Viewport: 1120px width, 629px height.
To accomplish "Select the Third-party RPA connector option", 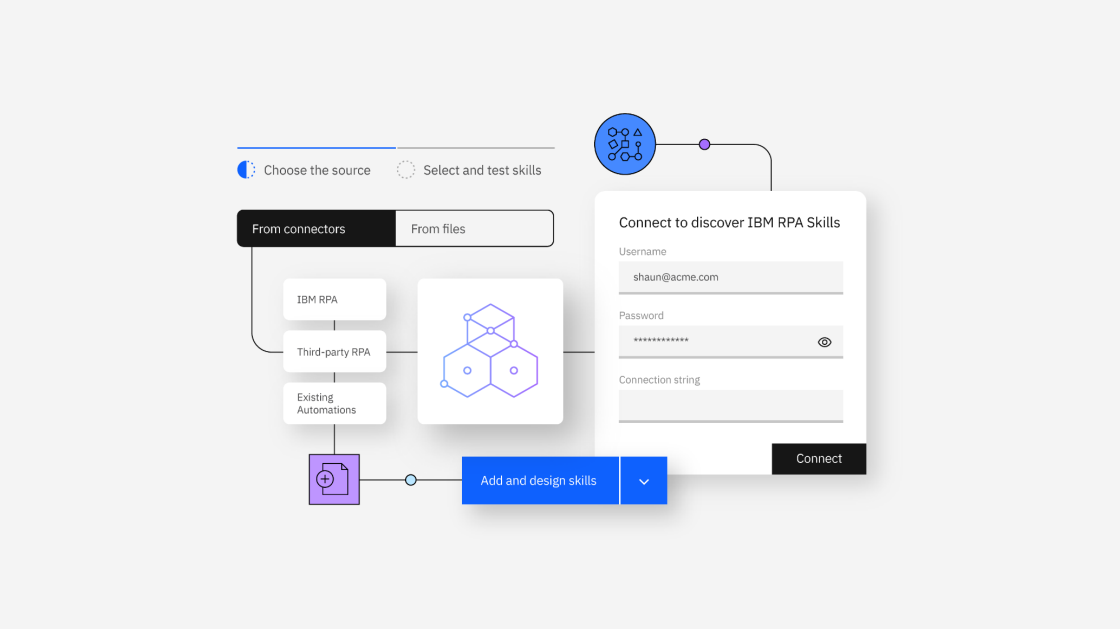I will click(334, 351).
